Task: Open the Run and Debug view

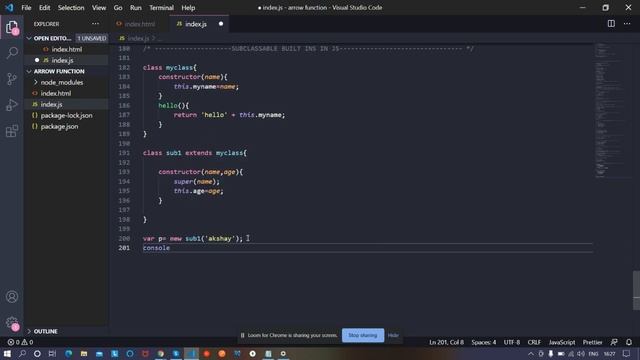Action: (12, 105)
